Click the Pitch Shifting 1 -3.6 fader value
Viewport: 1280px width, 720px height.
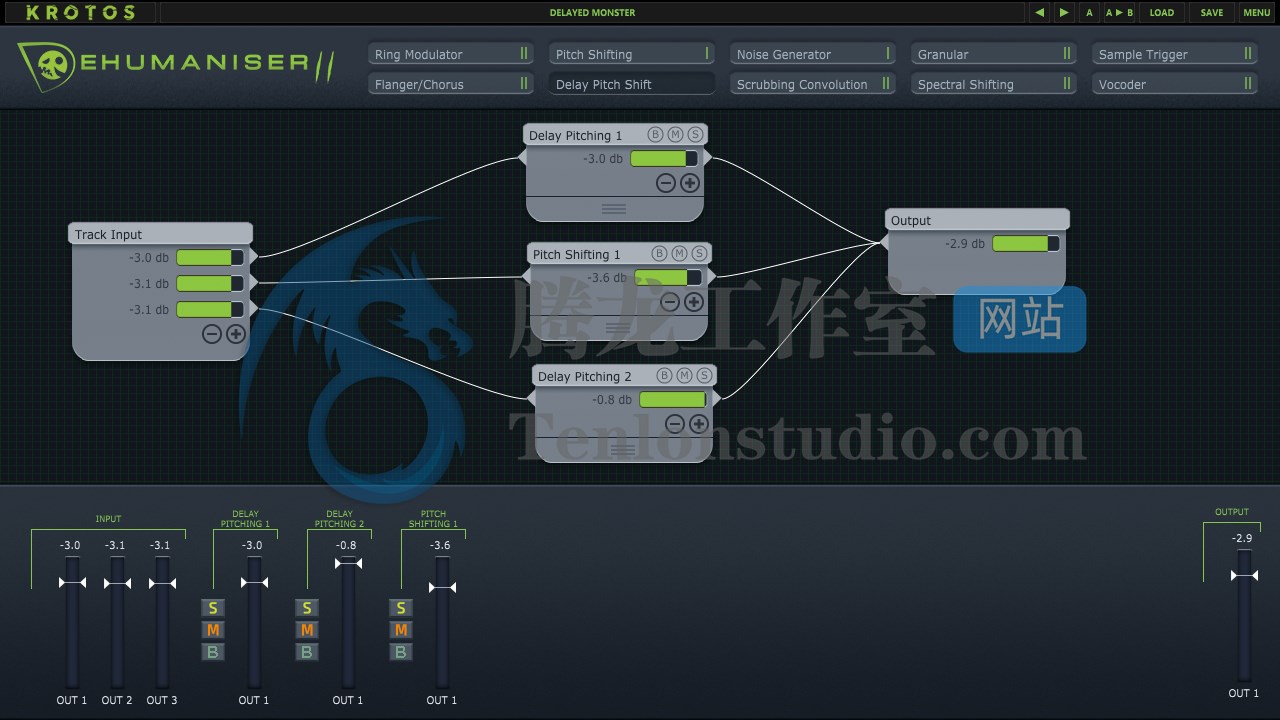click(x=440, y=545)
